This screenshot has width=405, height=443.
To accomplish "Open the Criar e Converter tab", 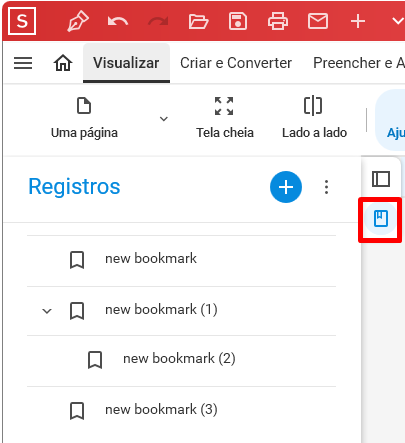I will point(236,63).
